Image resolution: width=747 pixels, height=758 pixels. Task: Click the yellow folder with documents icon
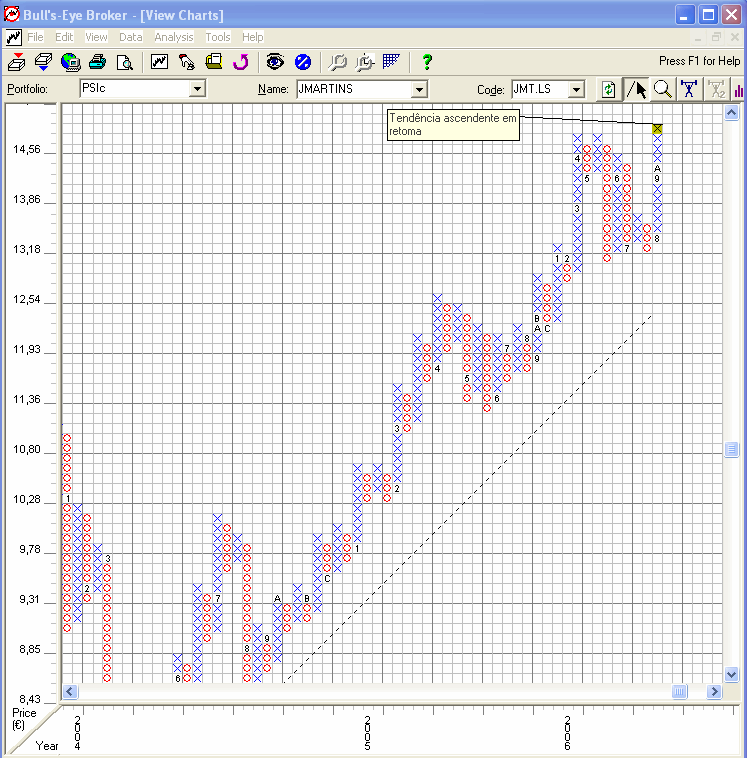tap(214, 61)
